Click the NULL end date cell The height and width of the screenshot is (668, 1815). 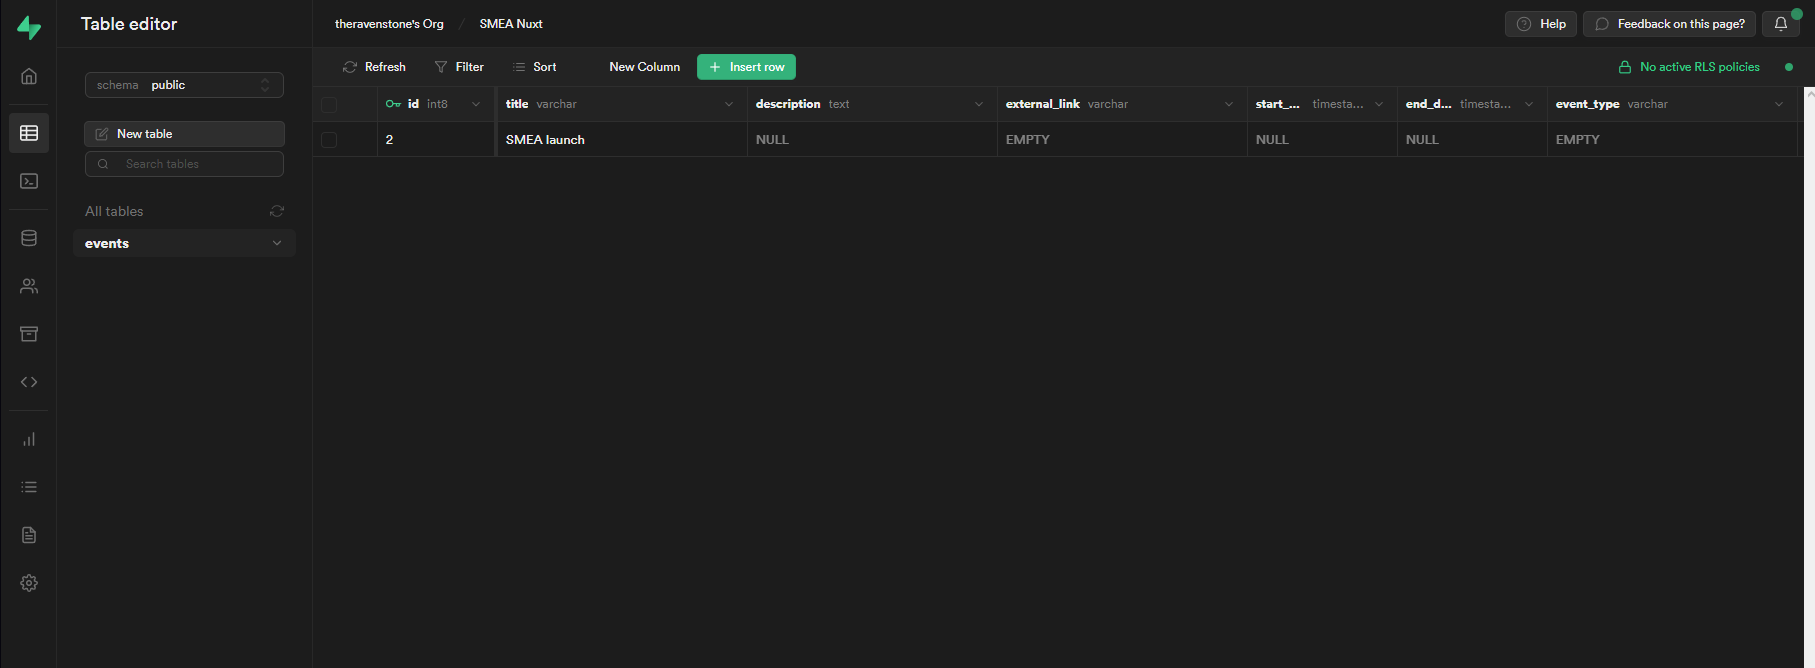tap(1472, 140)
